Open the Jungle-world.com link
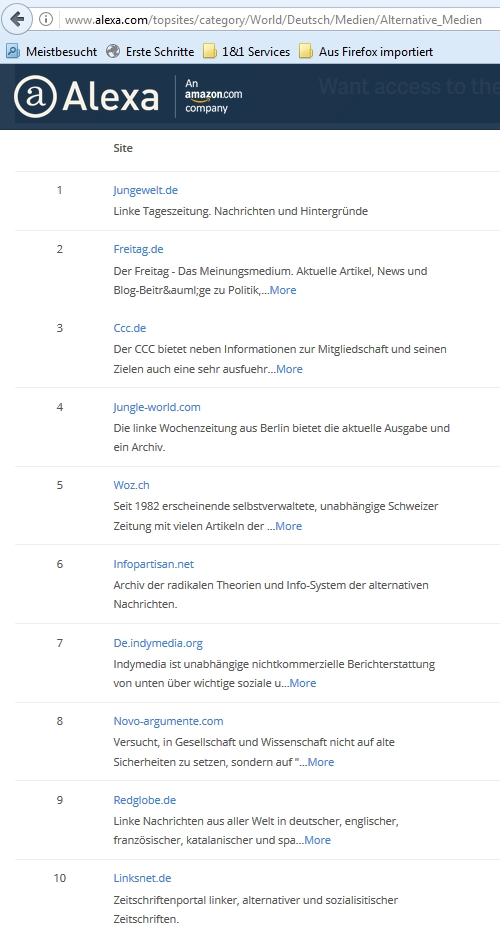 pyautogui.click(x=157, y=407)
